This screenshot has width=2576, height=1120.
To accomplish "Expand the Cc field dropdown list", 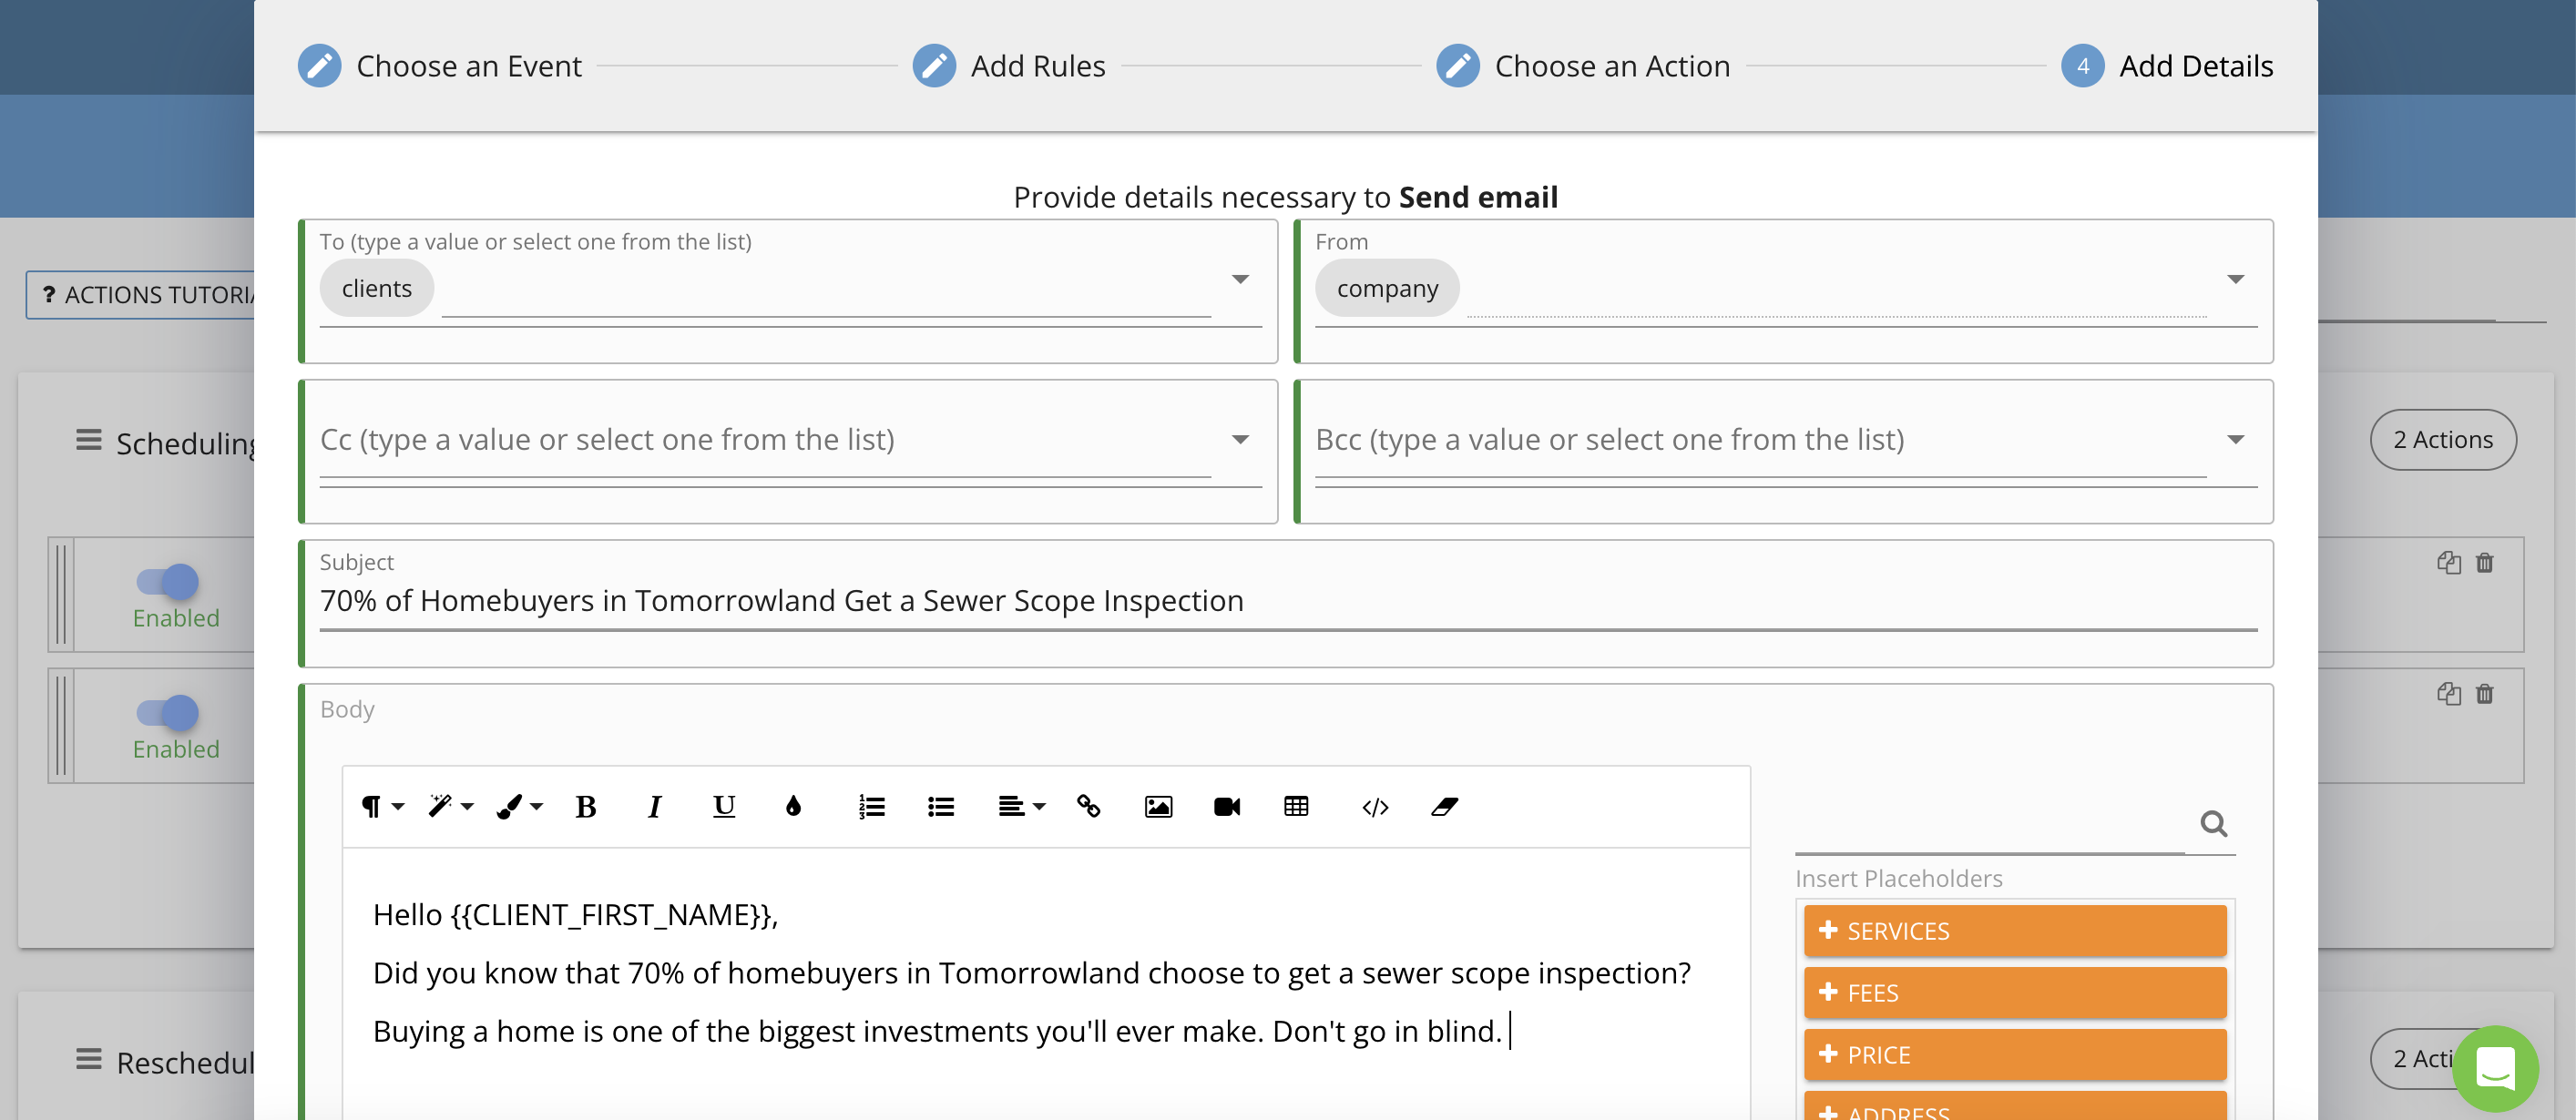I will click(1240, 439).
